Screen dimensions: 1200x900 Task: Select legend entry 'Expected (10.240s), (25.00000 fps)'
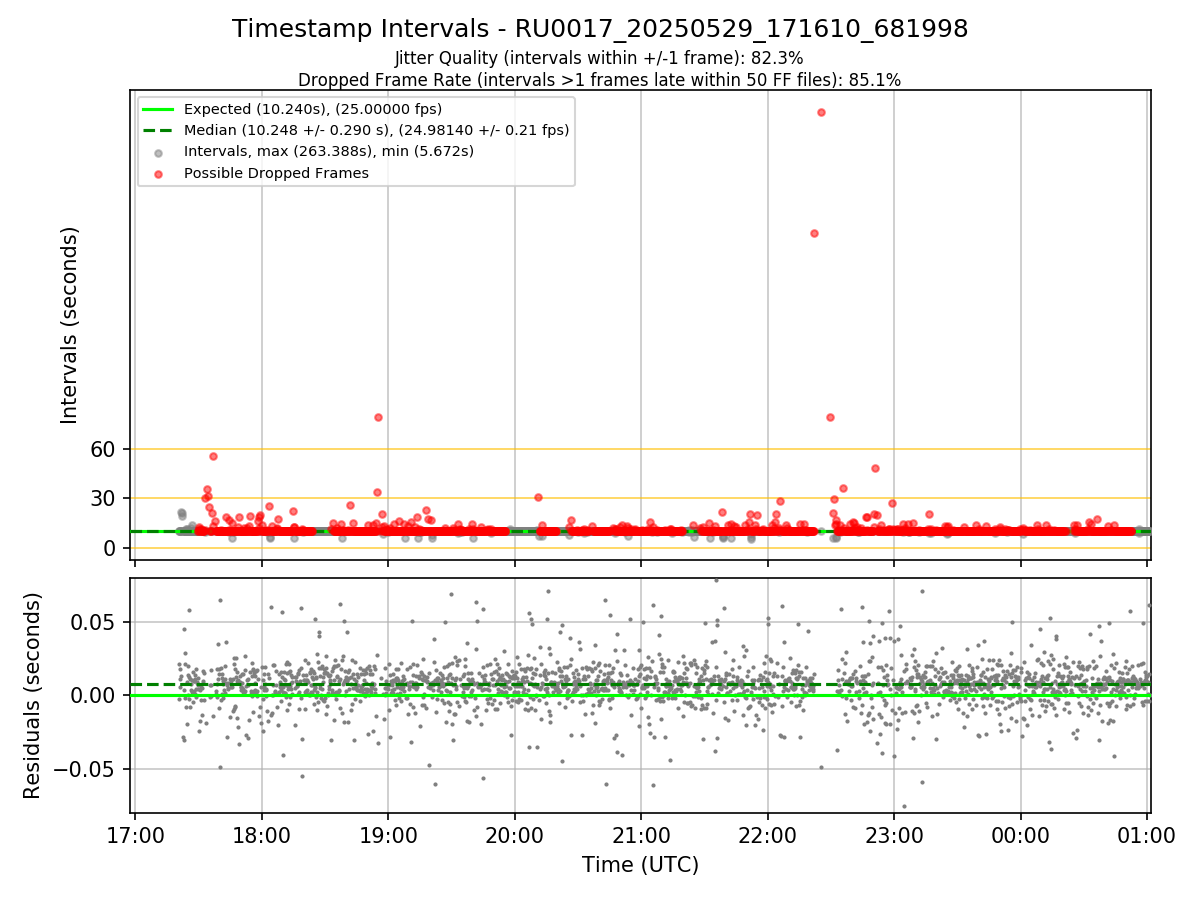click(313, 109)
